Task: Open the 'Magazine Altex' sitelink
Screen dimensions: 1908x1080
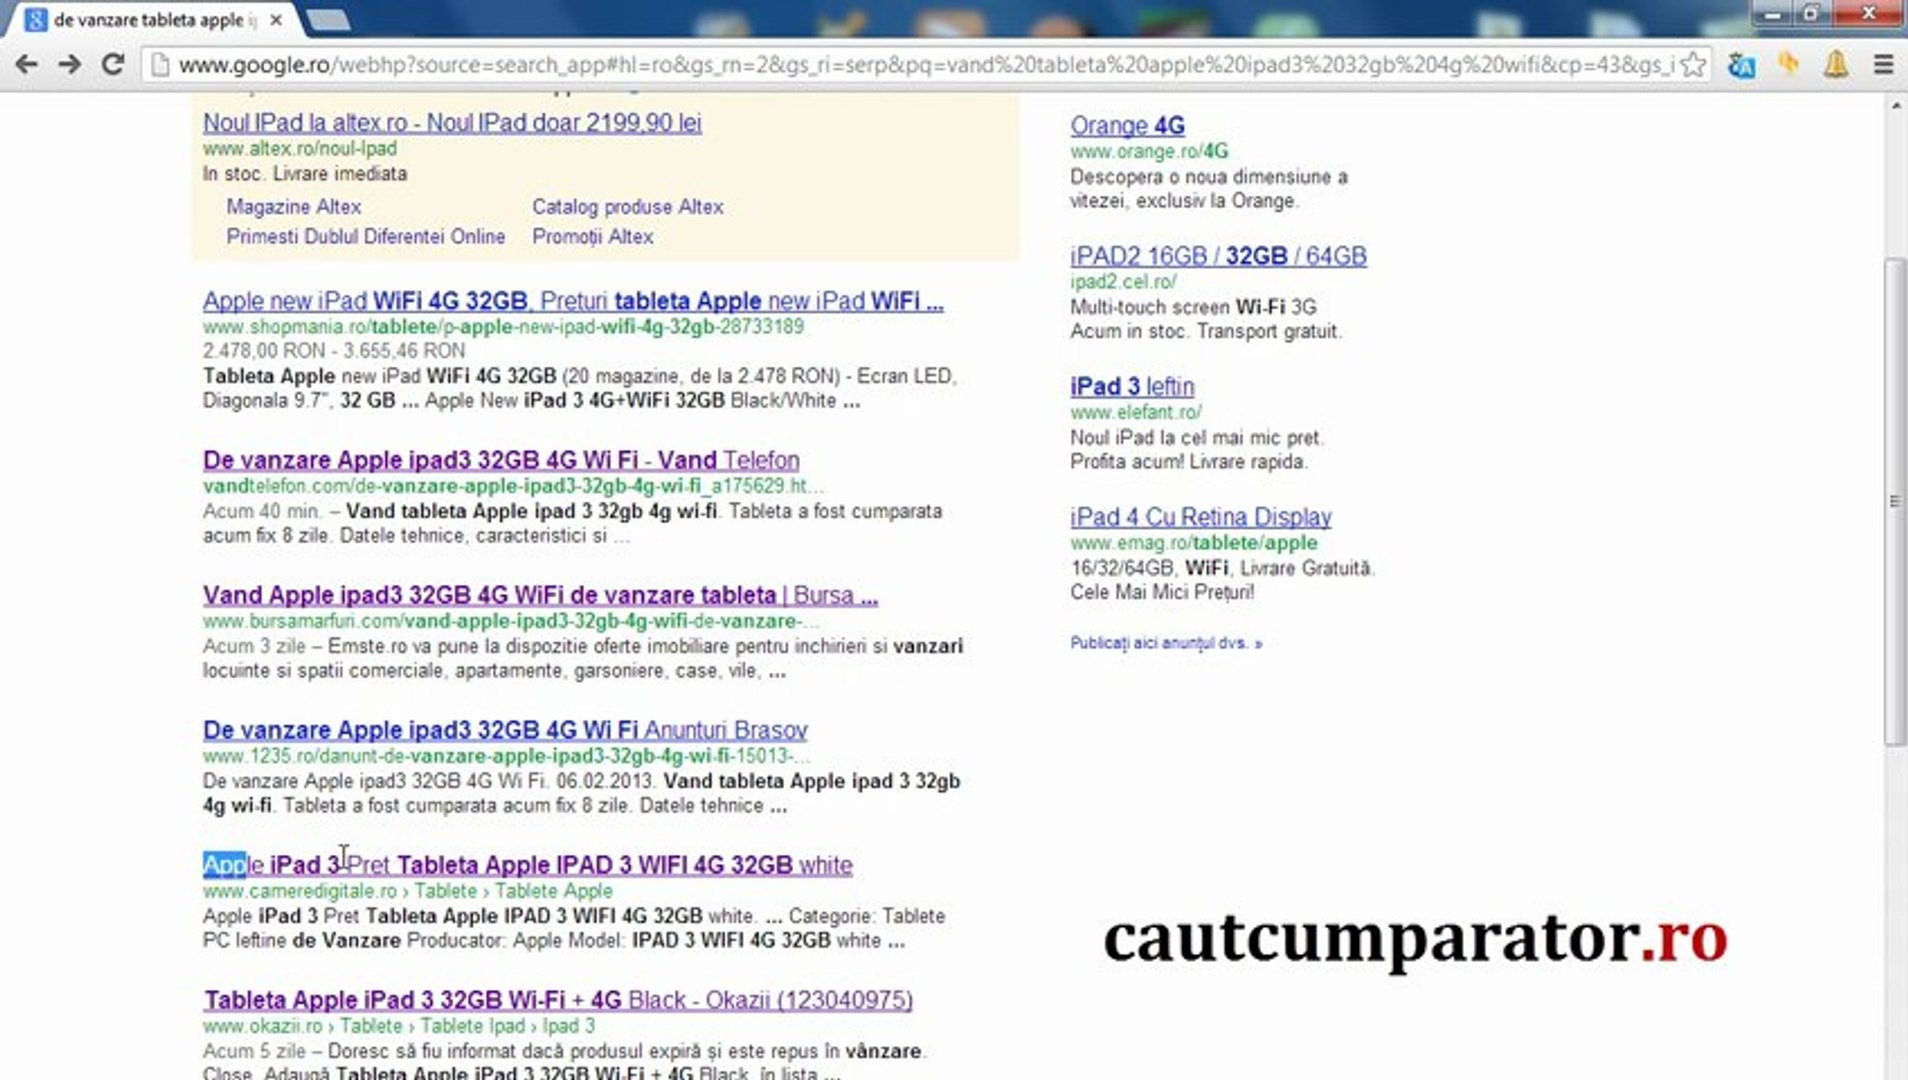Action: pyautogui.click(x=293, y=207)
